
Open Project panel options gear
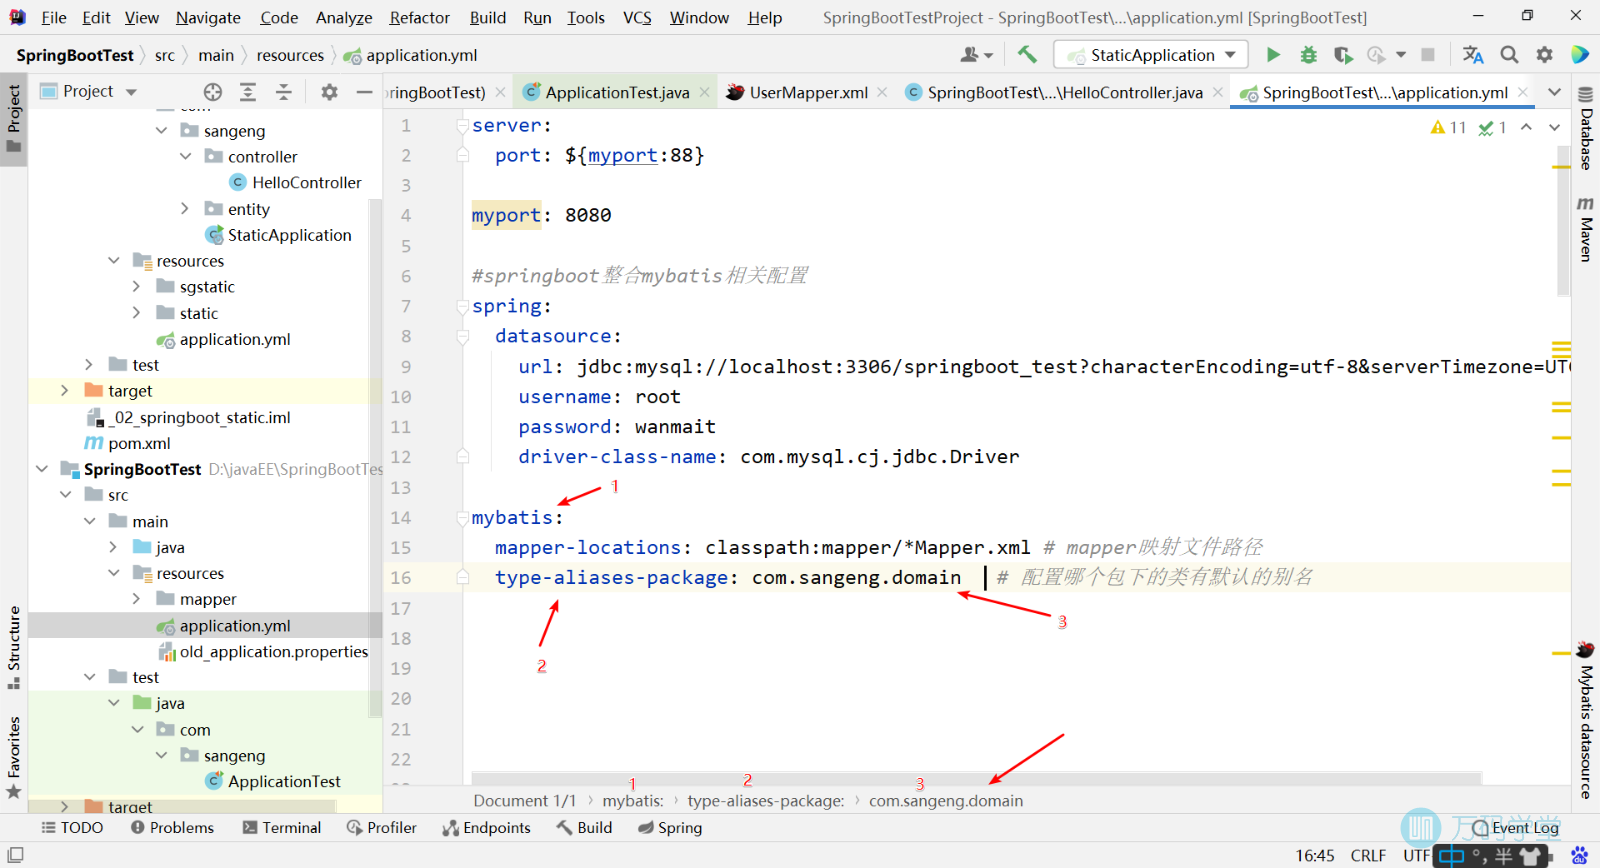329,92
